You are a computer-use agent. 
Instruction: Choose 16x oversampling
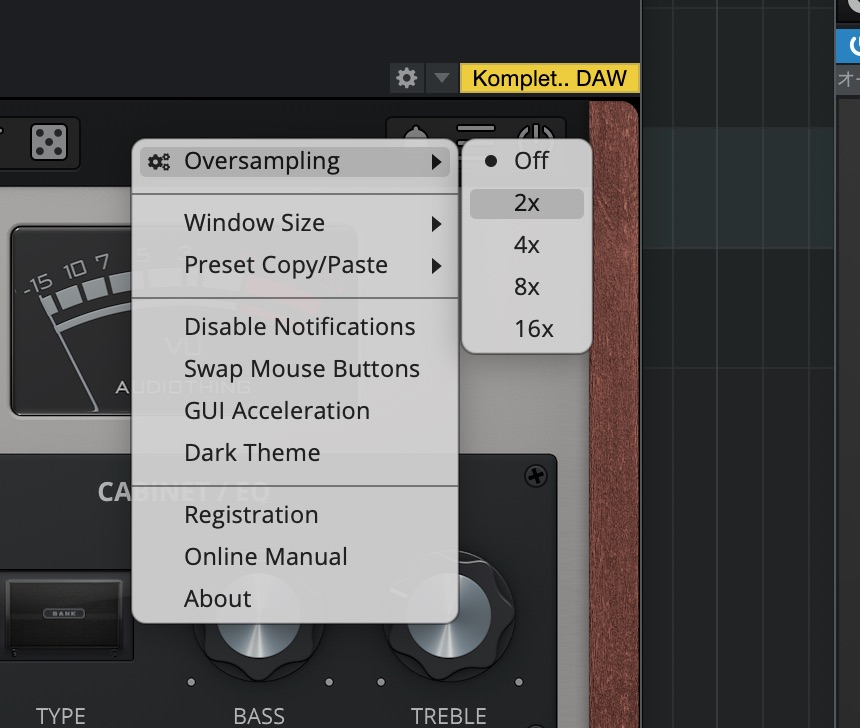tap(533, 329)
